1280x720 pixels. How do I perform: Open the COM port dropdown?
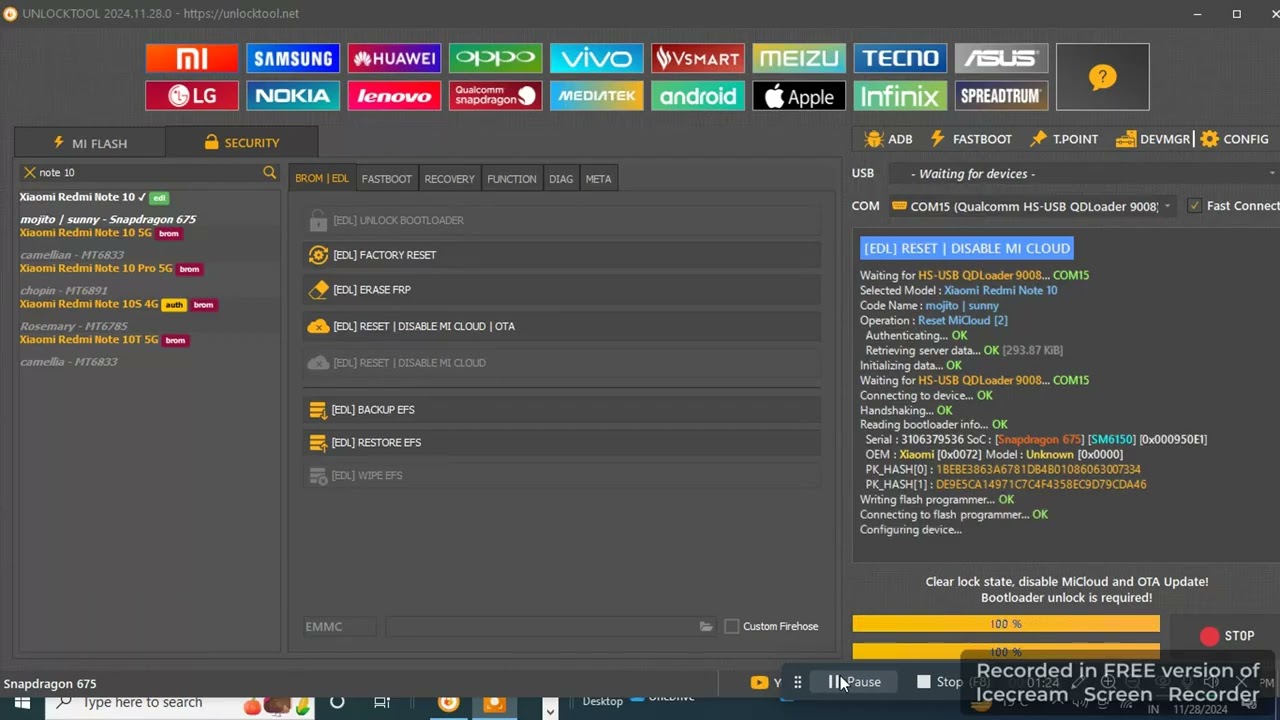pos(1032,206)
